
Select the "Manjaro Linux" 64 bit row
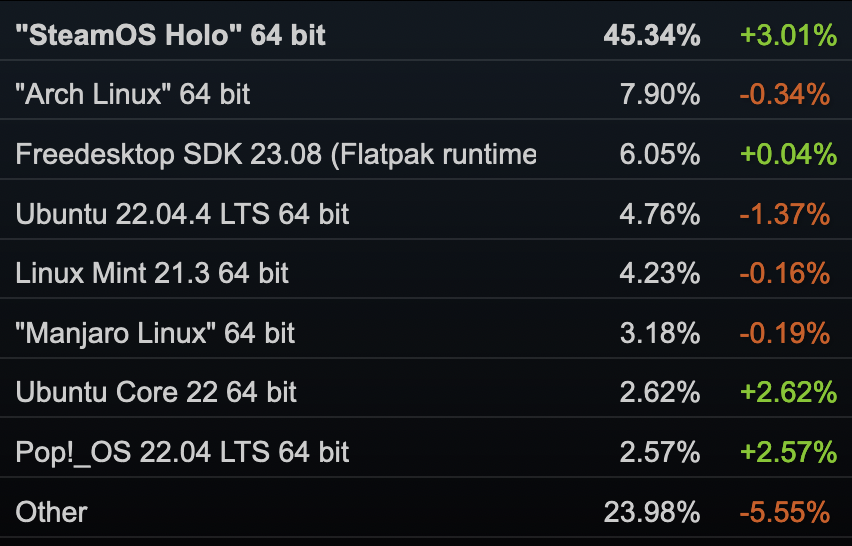click(426, 333)
